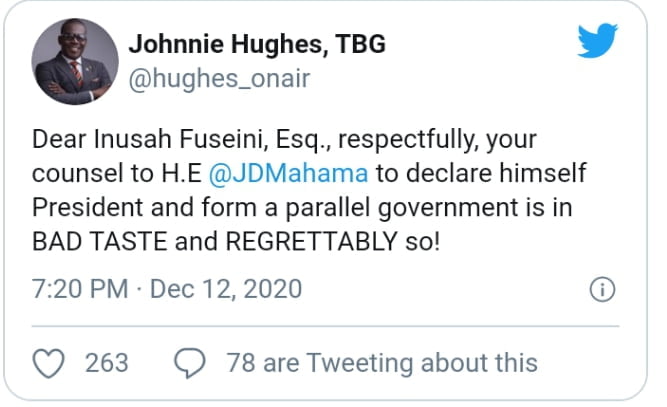
Task: Open the @hughes_onair handle
Action: pos(219,79)
